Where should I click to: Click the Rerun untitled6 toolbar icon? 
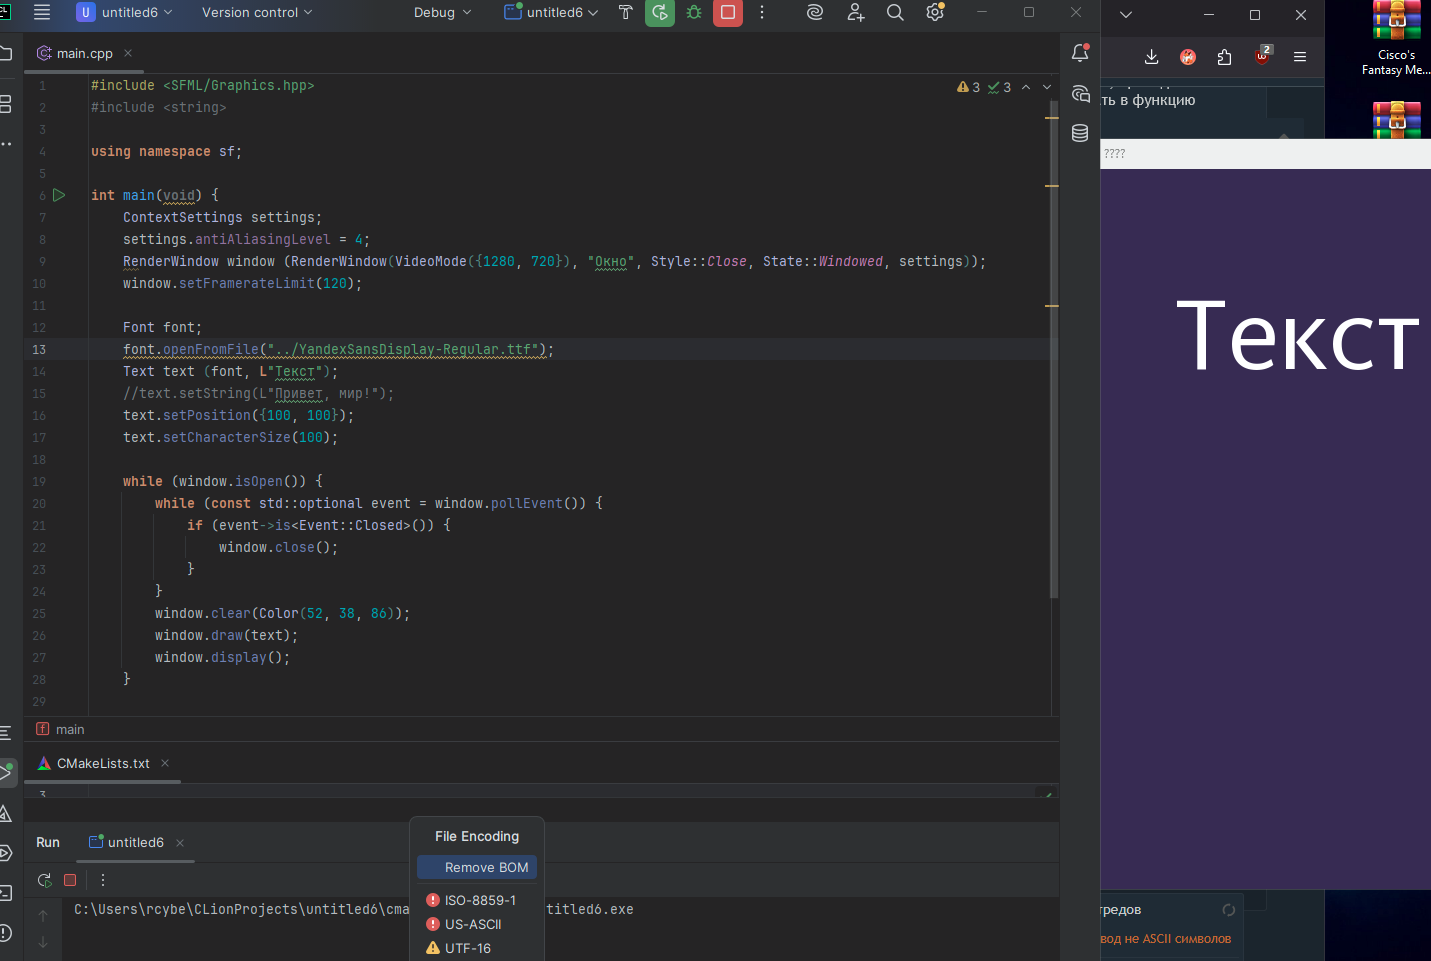(660, 13)
